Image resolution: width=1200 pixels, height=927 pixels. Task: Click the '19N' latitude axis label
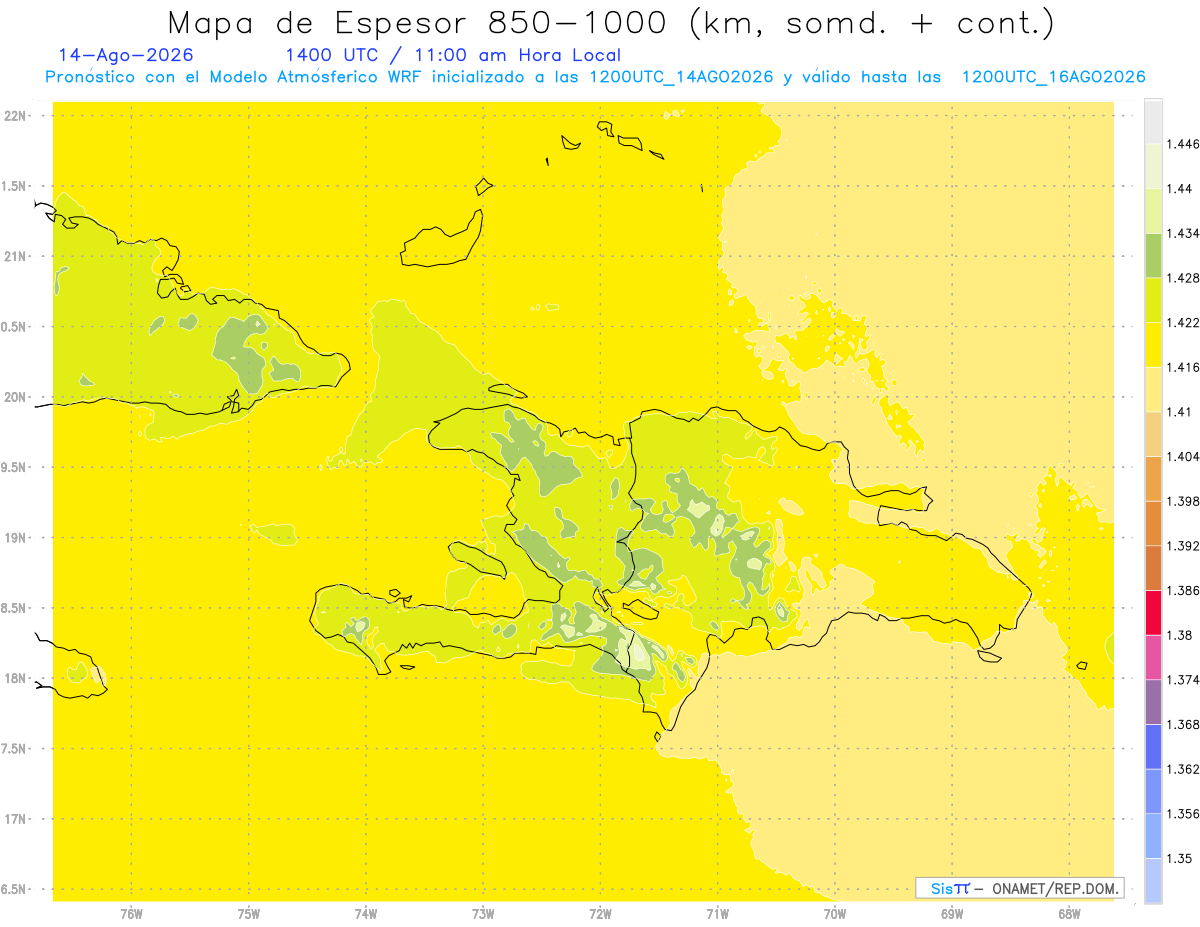pos(17,538)
